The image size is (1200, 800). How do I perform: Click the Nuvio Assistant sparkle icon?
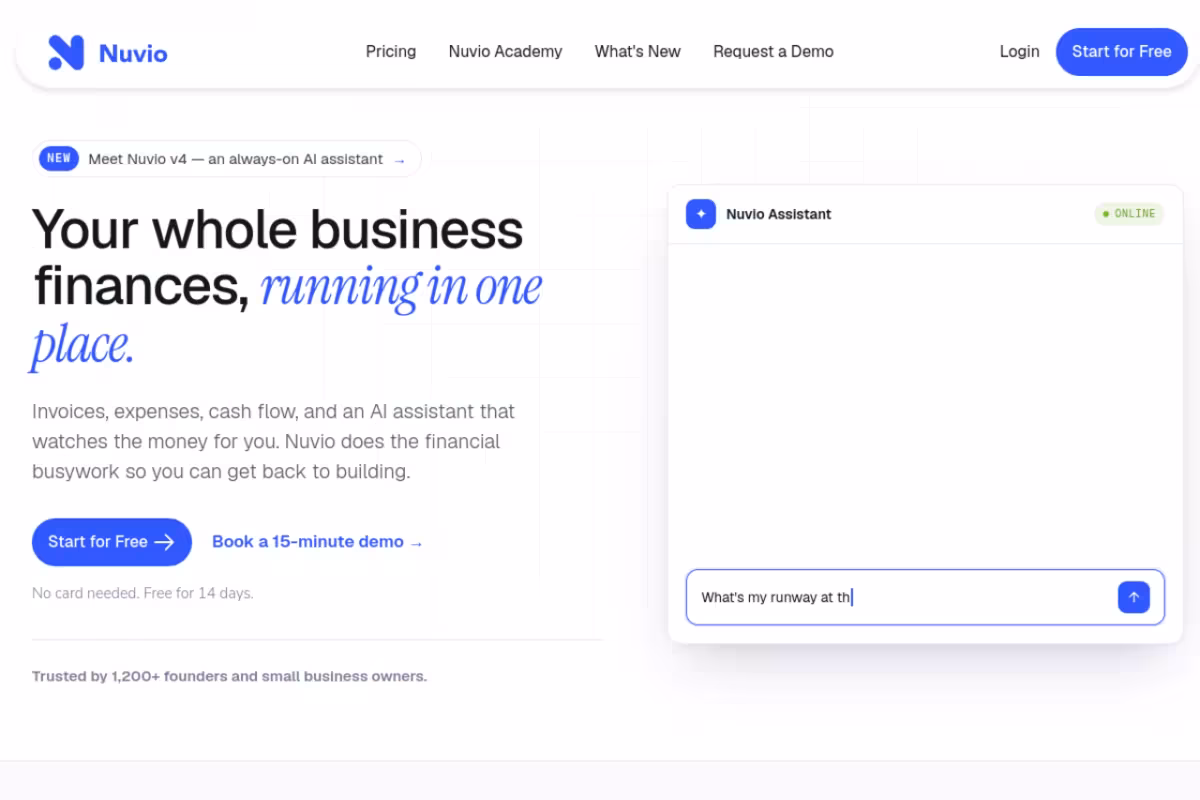(701, 214)
